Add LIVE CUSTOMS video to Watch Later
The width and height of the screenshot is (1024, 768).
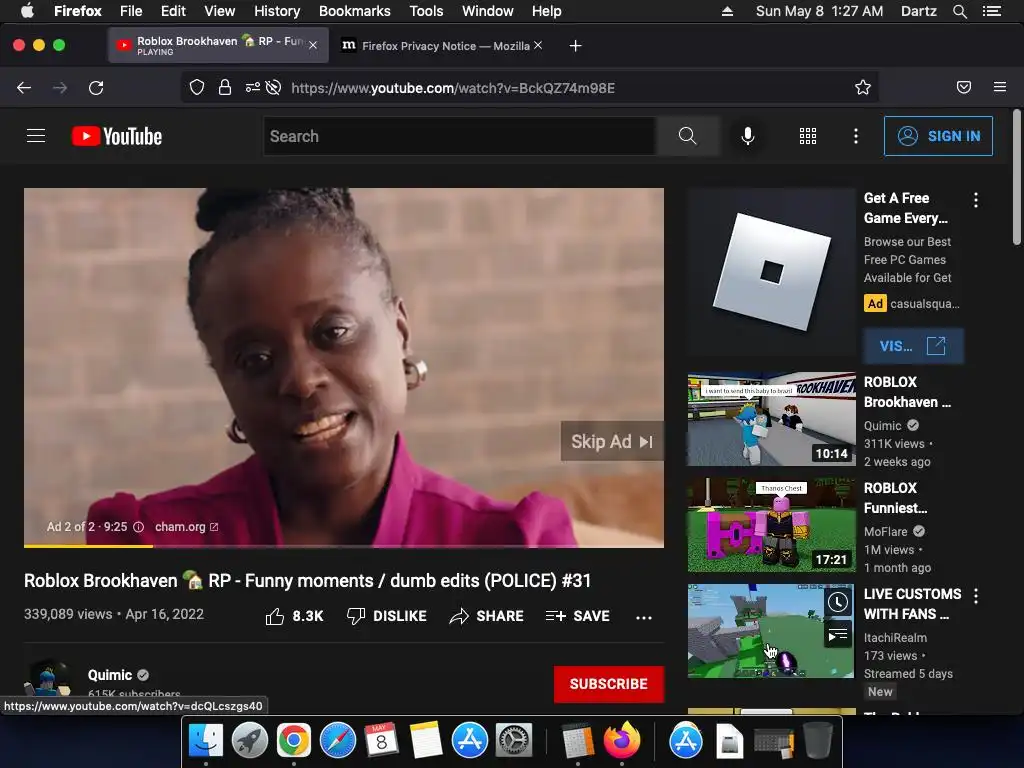tap(838, 602)
